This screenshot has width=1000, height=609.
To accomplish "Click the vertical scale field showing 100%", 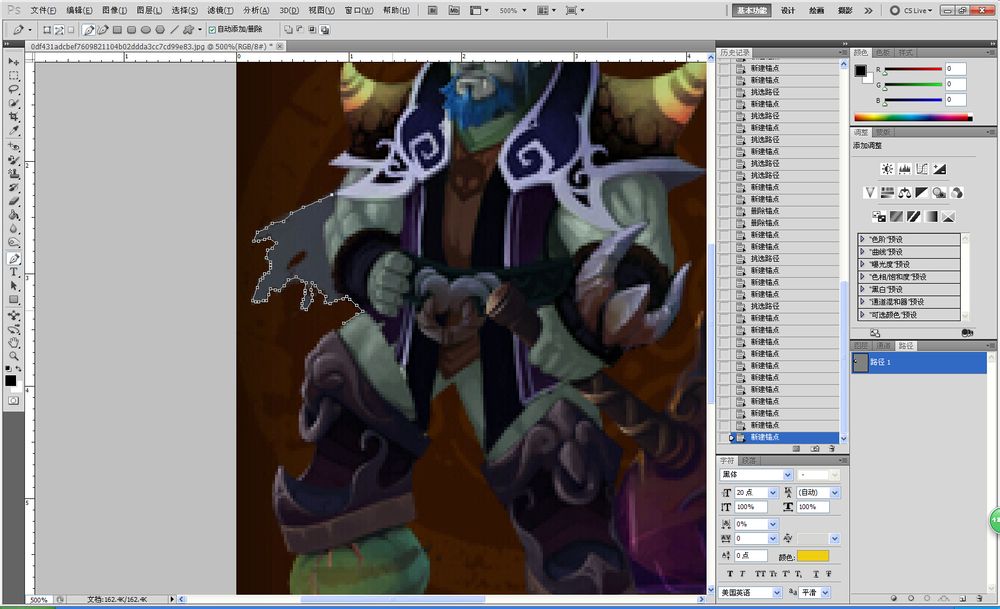I will [750, 507].
